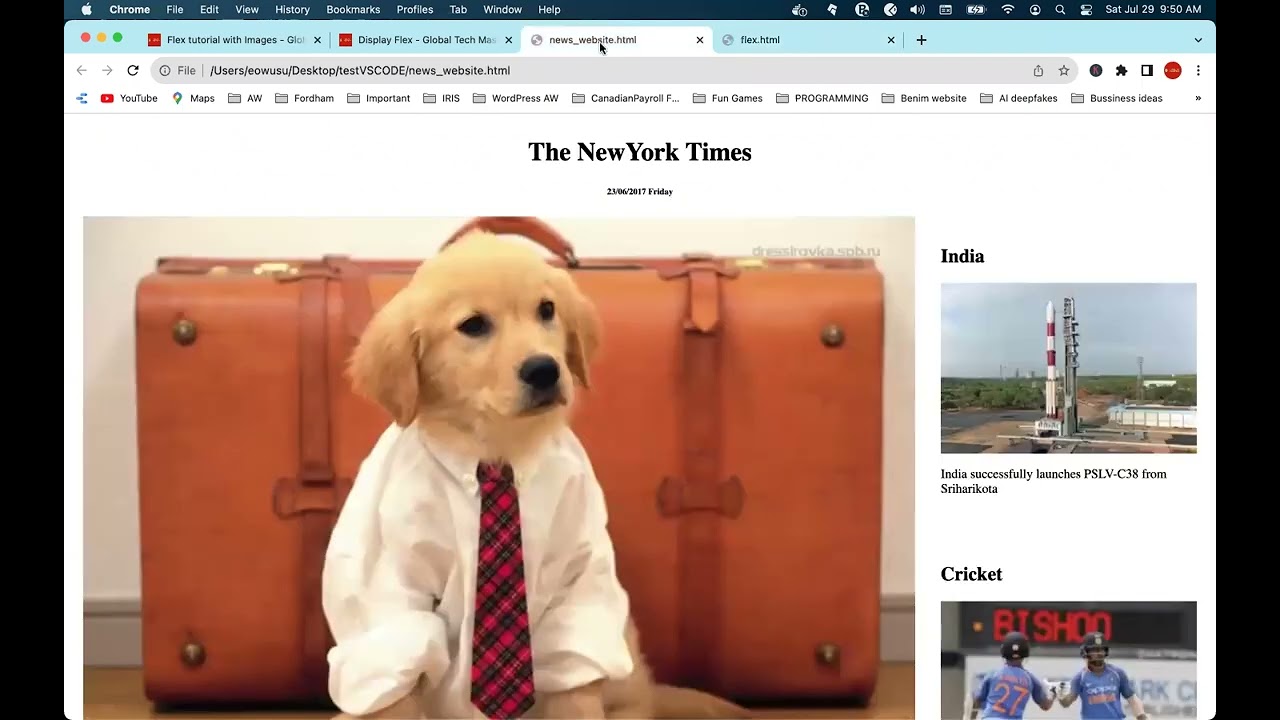Open the YouTube bookmark

tap(129, 98)
